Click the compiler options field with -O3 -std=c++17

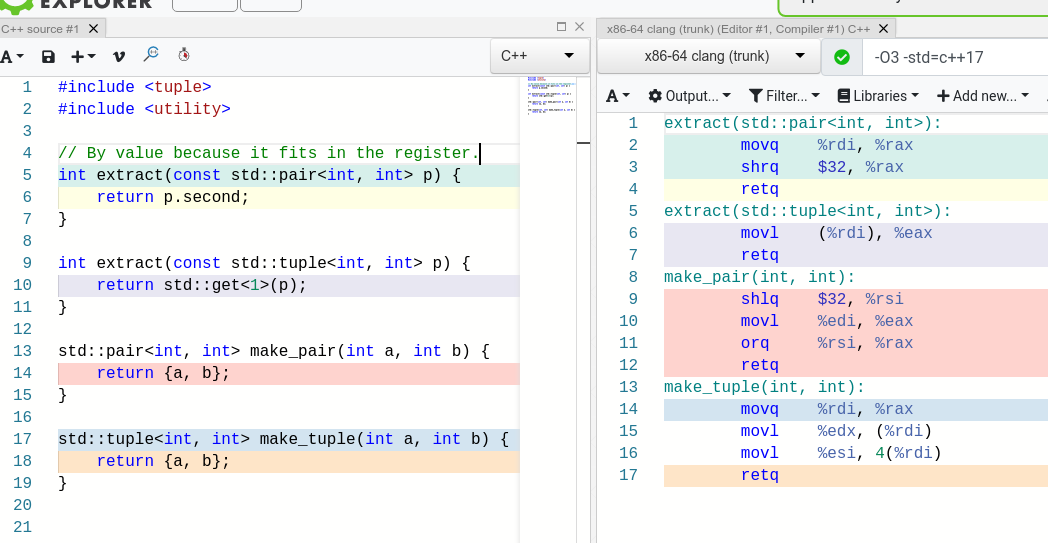pyautogui.click(x=950, y=57)
